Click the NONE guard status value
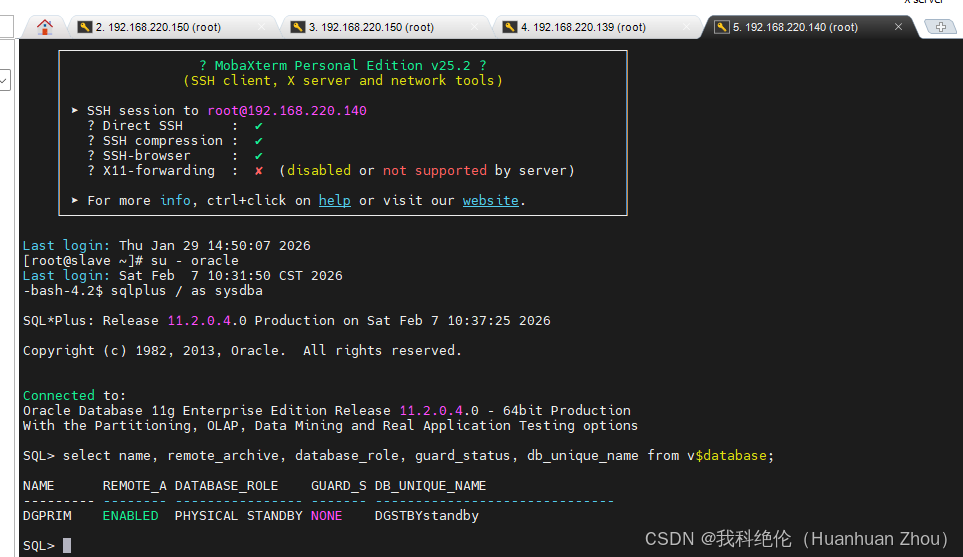963x557 pixels. pos(326,516)
